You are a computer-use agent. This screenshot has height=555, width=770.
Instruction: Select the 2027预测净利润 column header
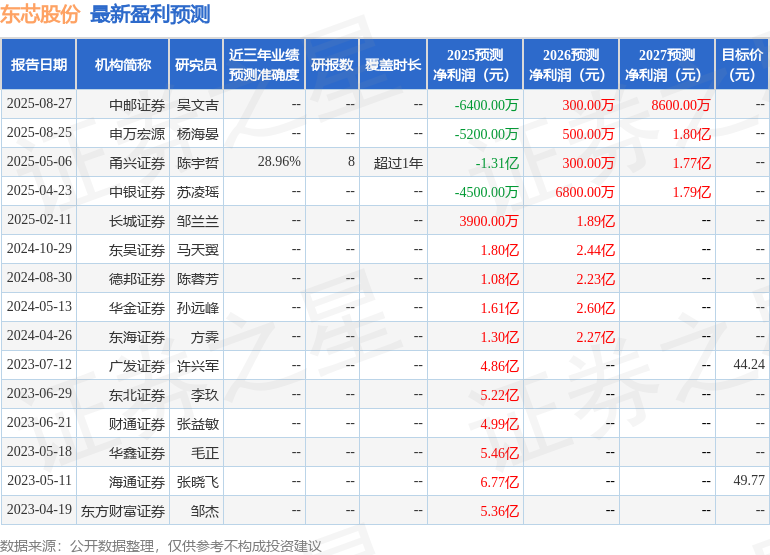[667, 64]
